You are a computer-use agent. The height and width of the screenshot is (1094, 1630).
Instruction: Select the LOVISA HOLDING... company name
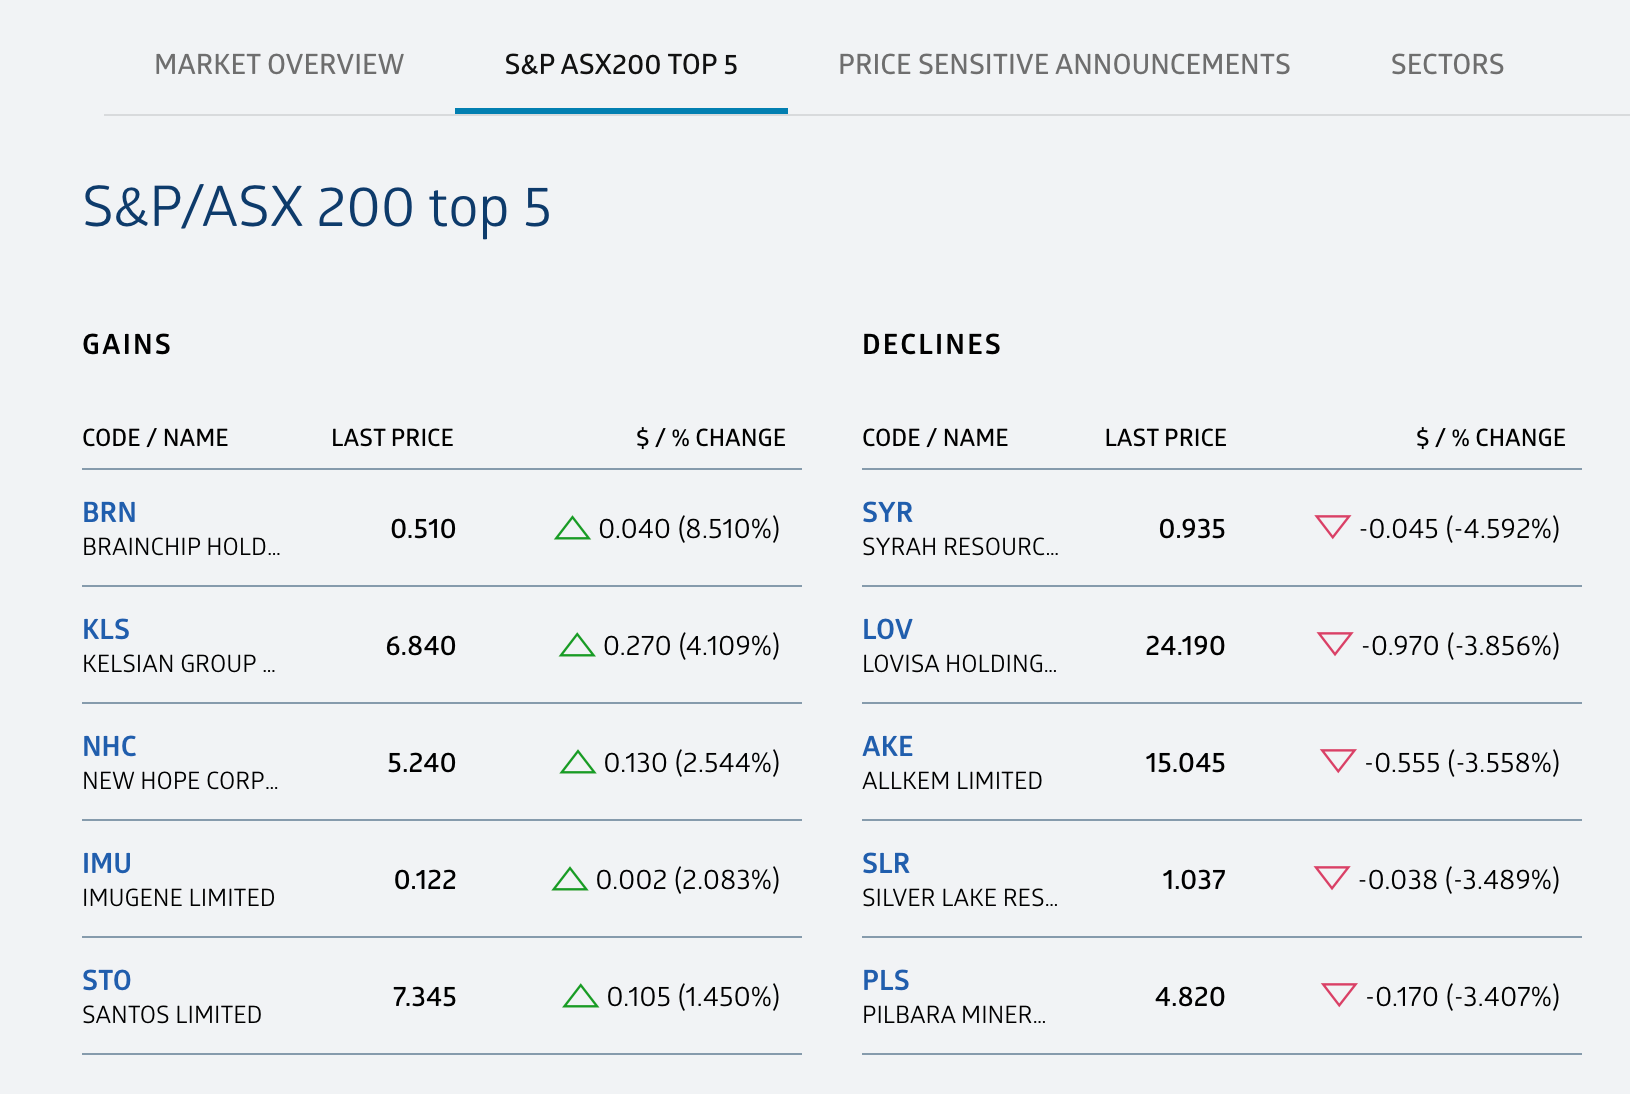[959, 664]
